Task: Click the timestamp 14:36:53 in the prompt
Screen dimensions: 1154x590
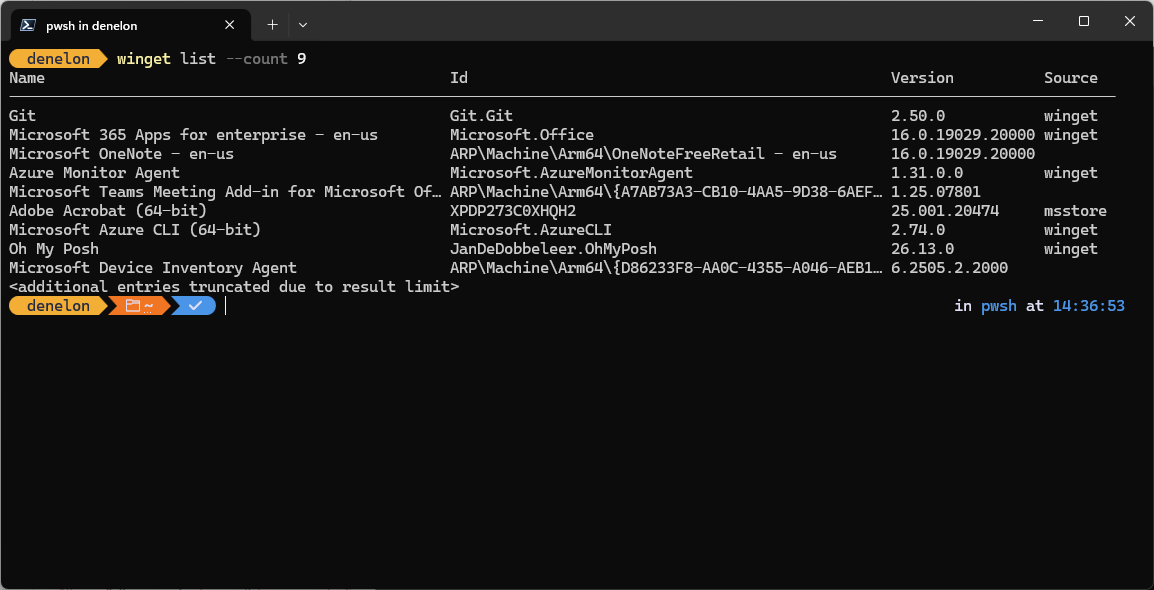Action: (x=1088, y=306)
